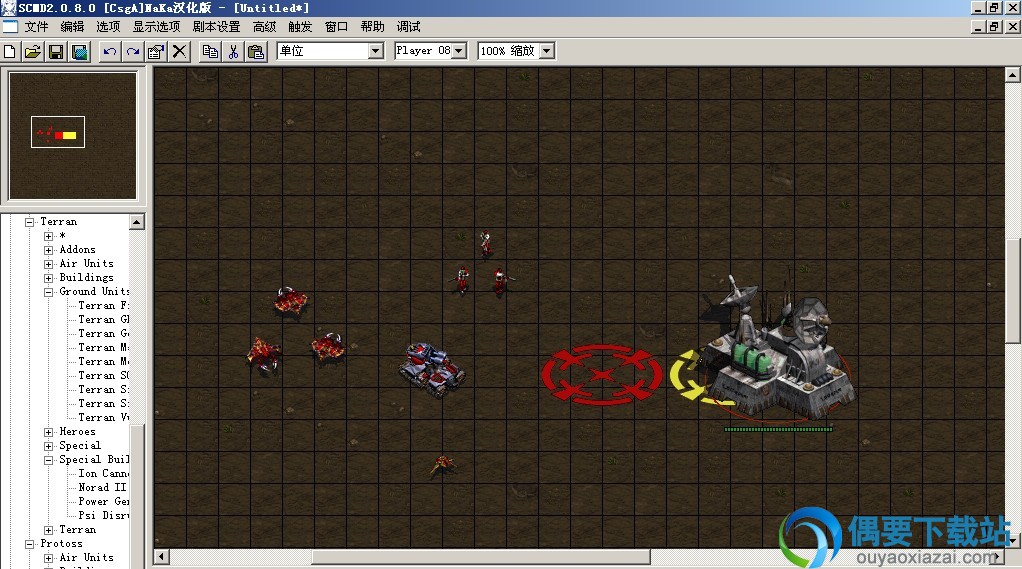The height and width of the screenshot is (569, 1022).
Task: Expand the lower Terran subnode
Action: click(48, 531)
